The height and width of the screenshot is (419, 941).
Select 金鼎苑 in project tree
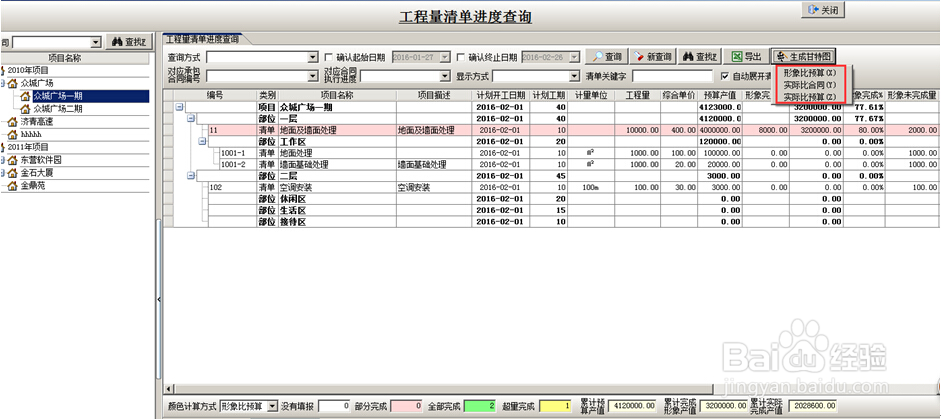32,185
